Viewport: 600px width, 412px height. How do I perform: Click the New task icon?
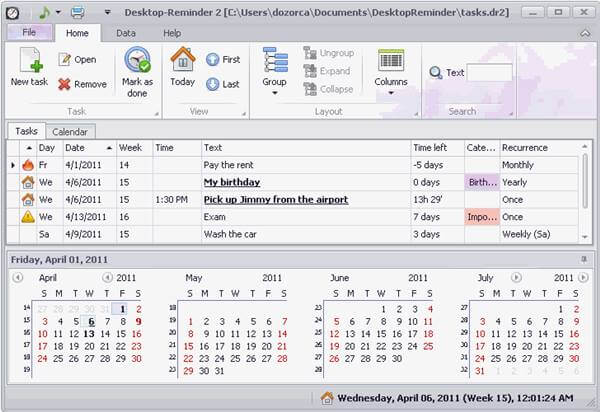(x=31, y=60)
